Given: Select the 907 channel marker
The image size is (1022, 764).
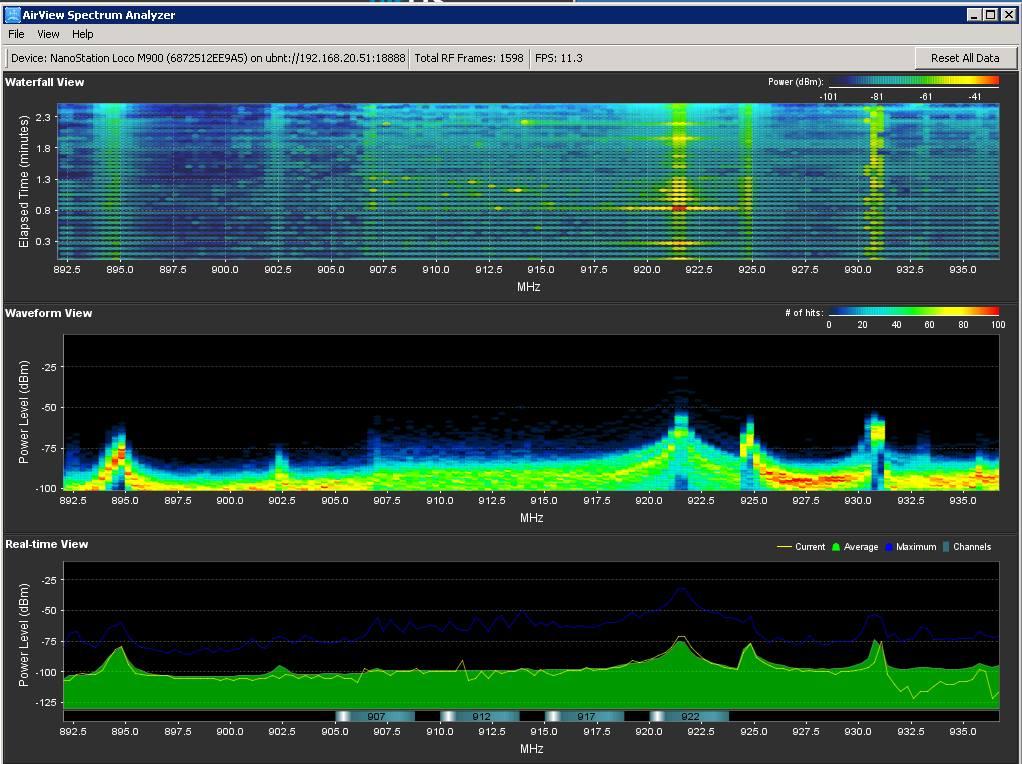Looking at the screenshot, I should click(375, 716).
